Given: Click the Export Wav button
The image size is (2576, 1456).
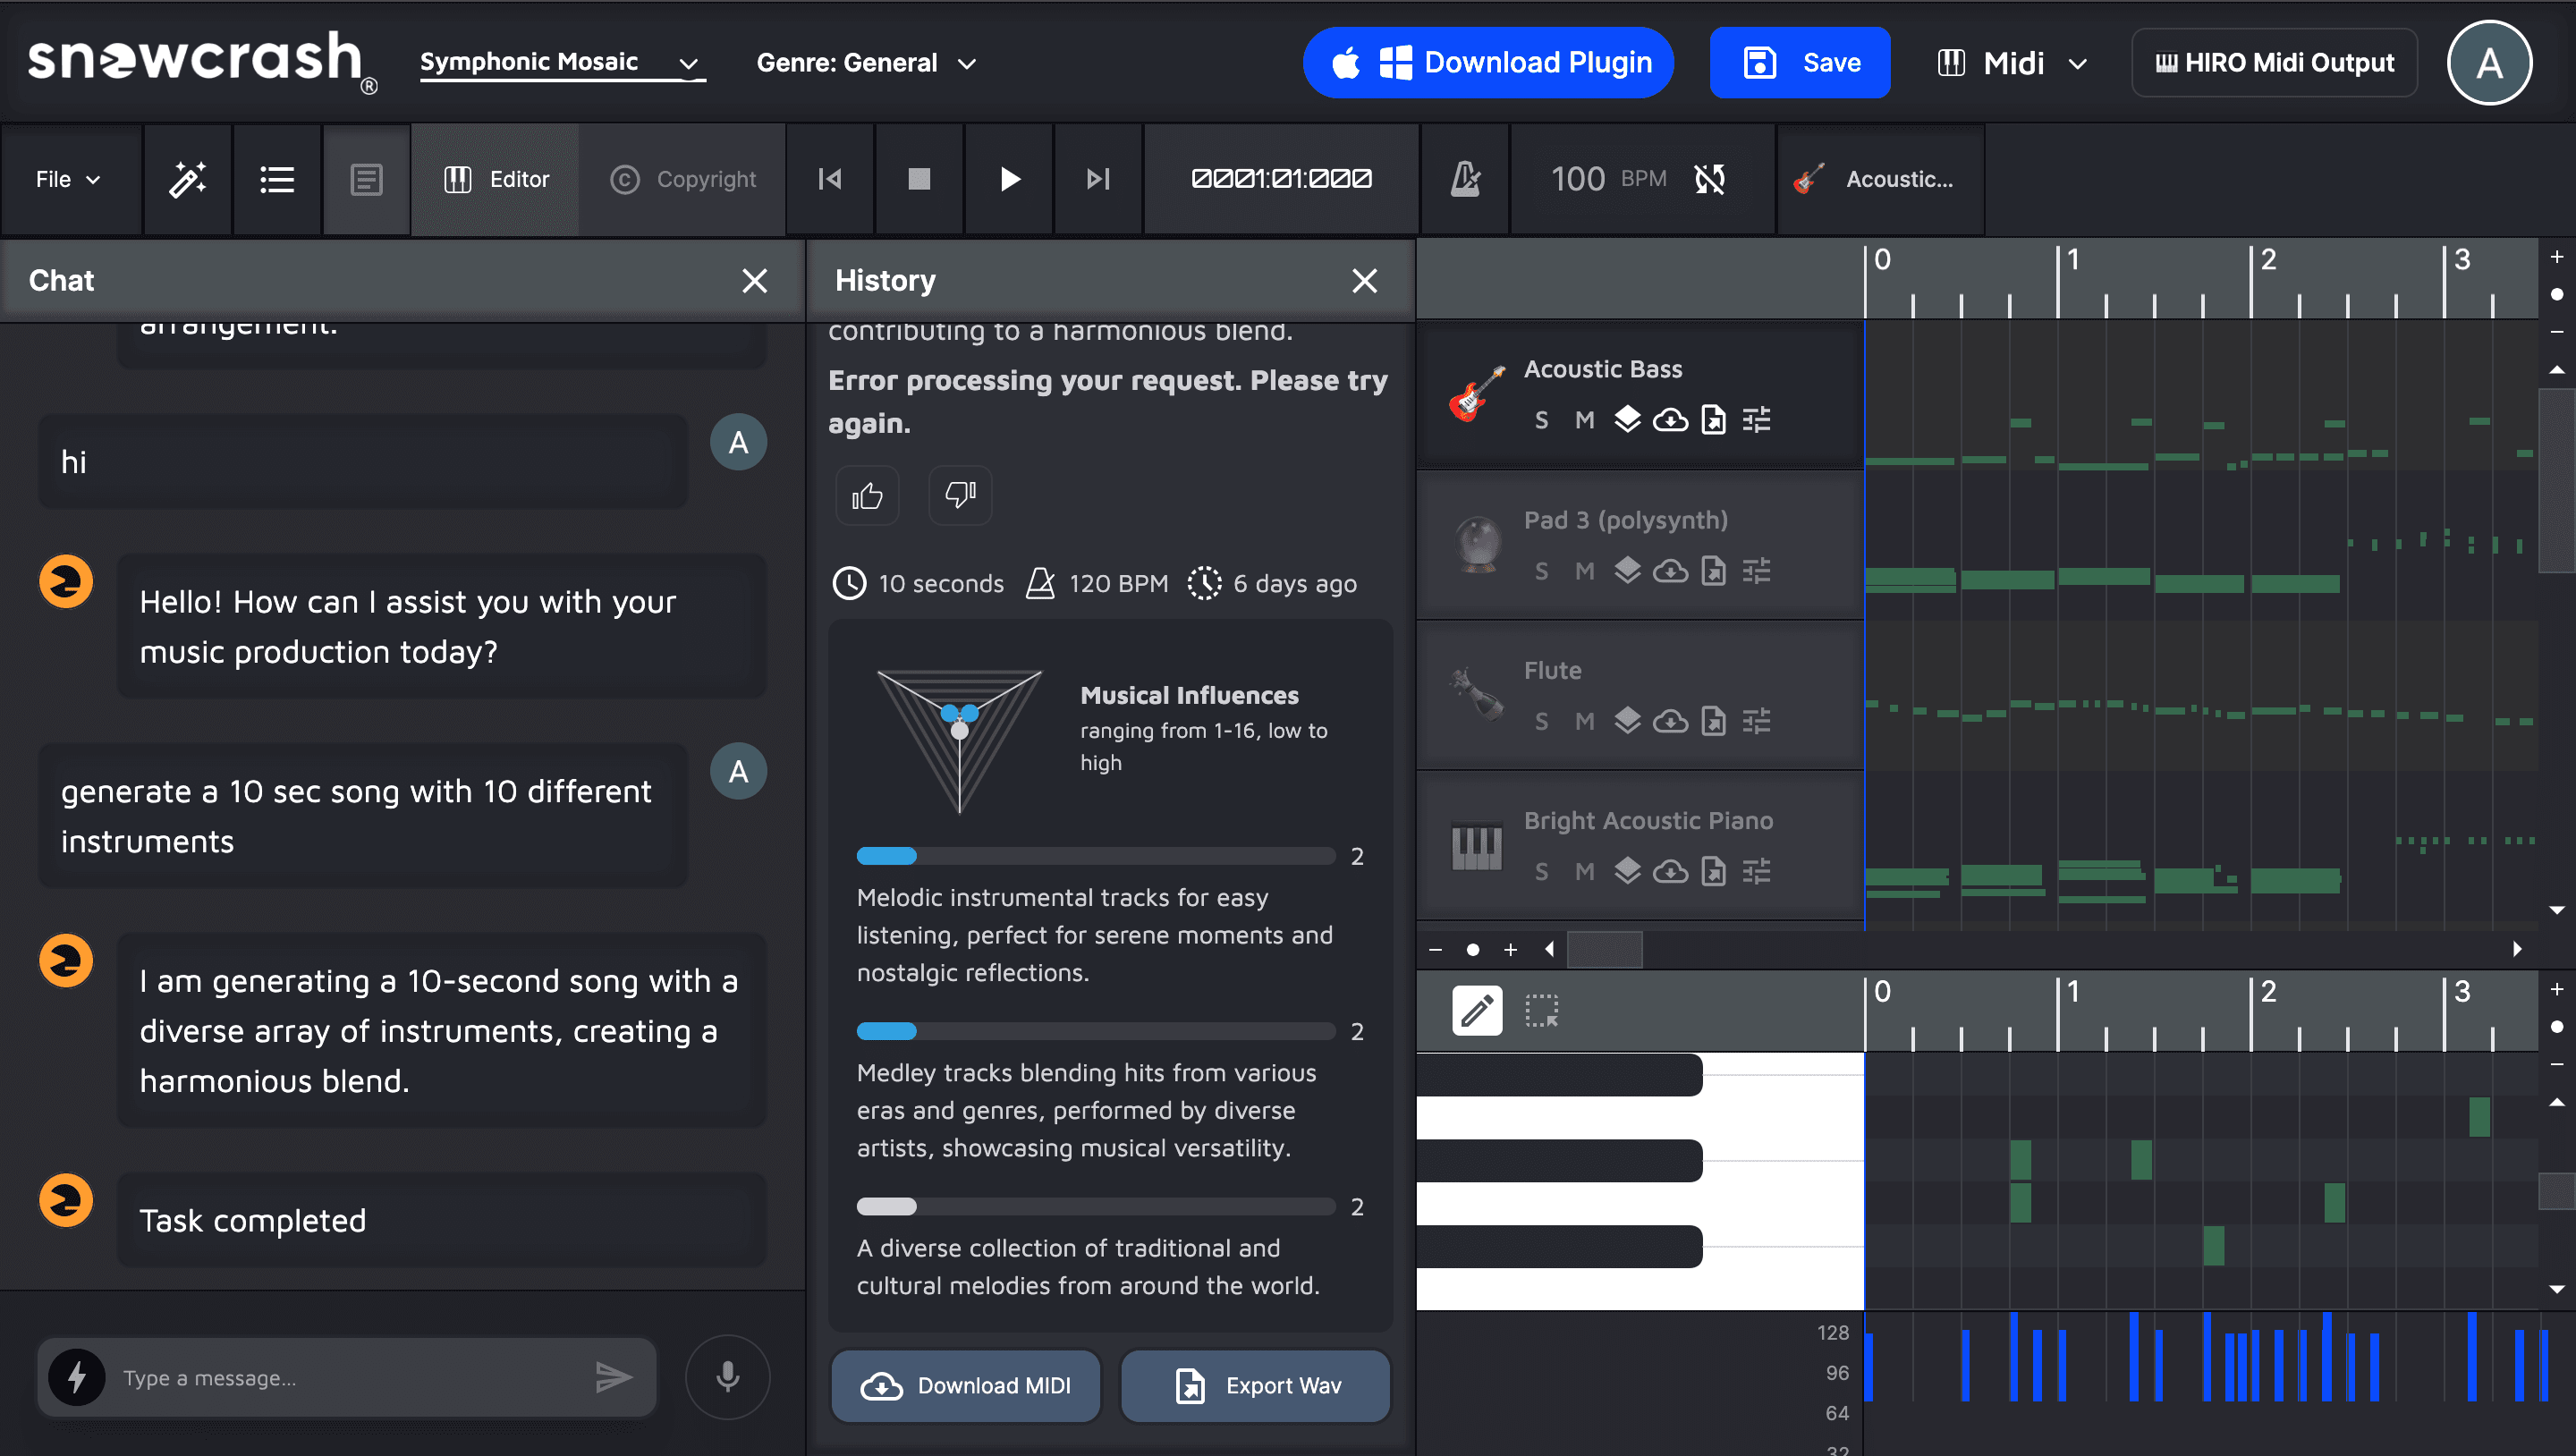Looking at the screenshot, I should (1255, 1385).
